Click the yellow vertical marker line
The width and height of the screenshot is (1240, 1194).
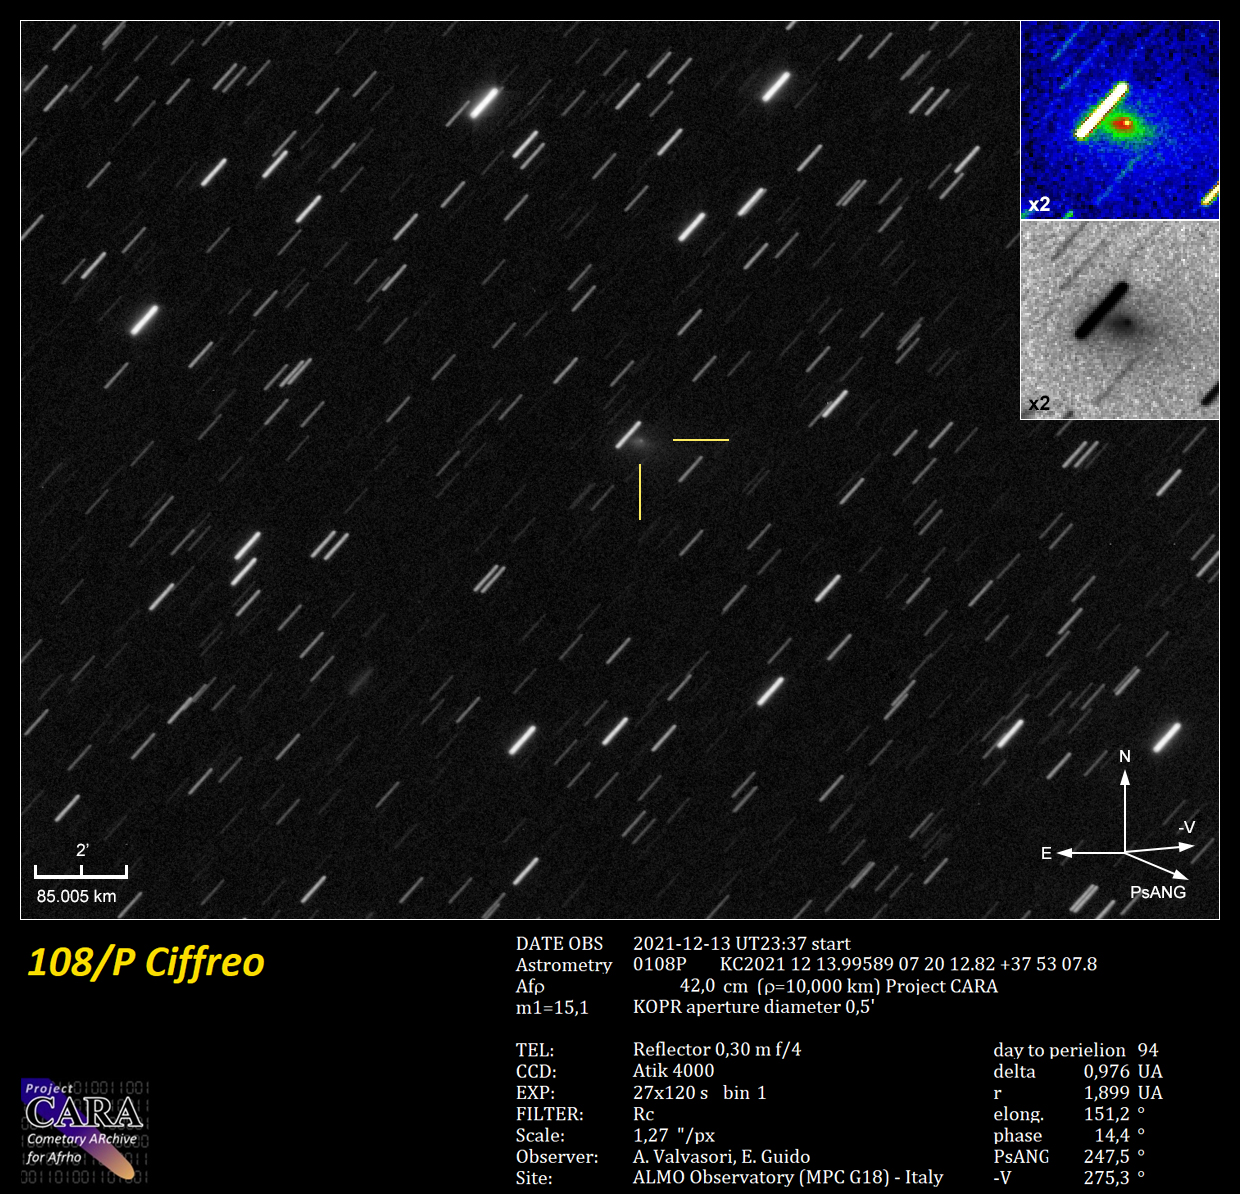point(640,491)
